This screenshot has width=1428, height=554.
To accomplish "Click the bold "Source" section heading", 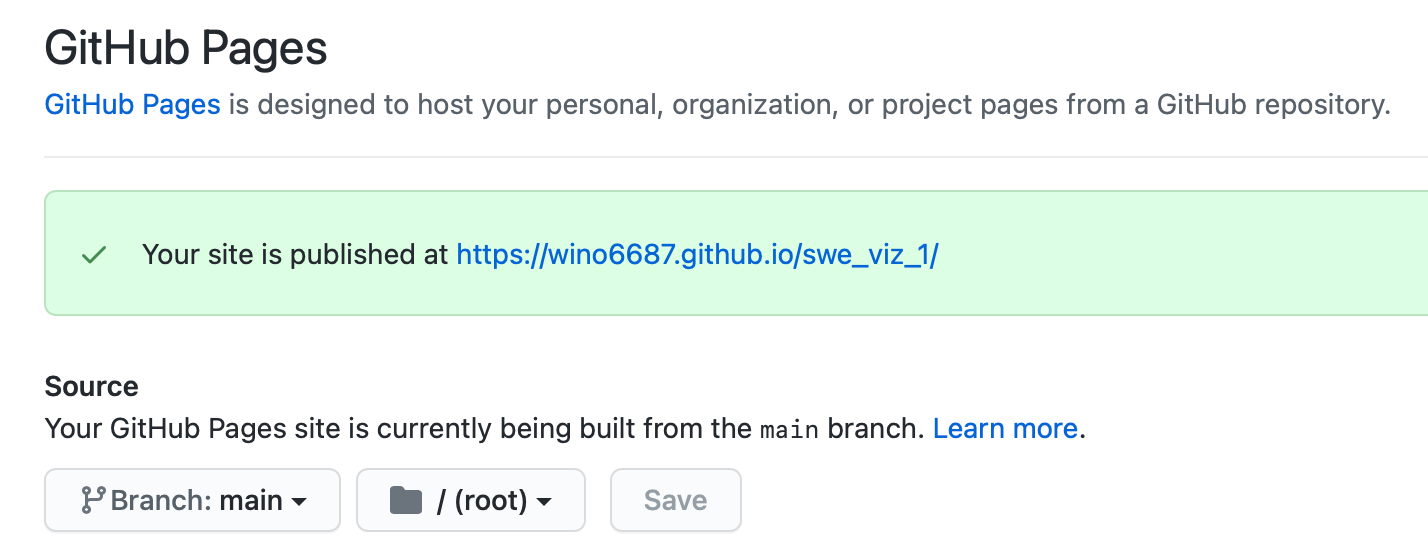I will pos(92,387).
